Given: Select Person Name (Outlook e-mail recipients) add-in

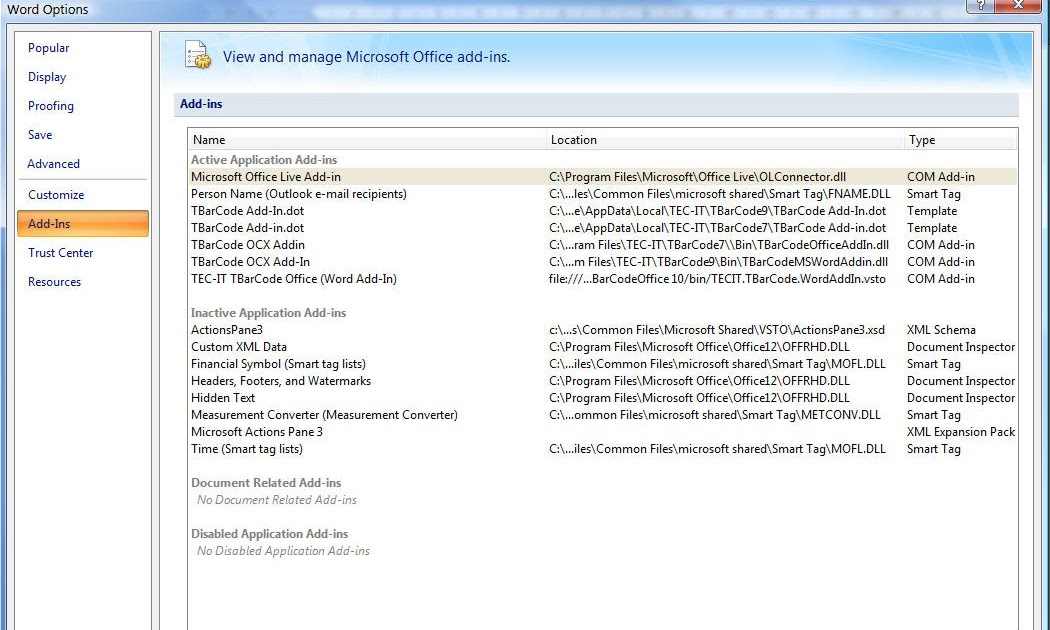Looking at the screenshot, I should tap(603, 194).
